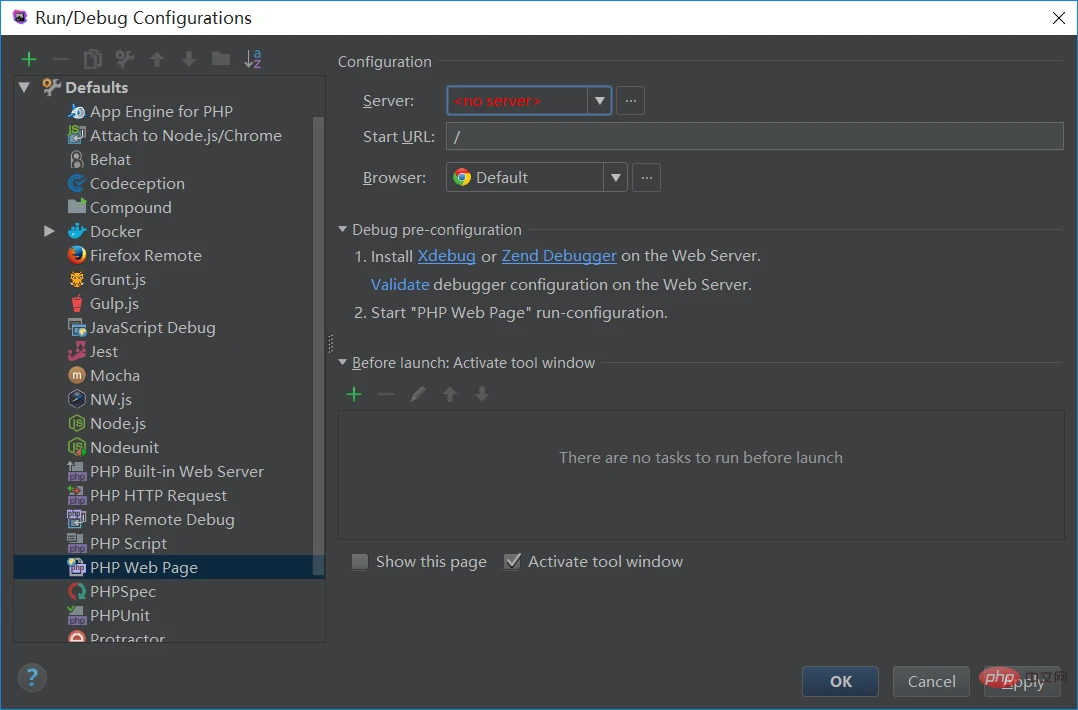Screen dimensions: 1078x710
Task: Select the Jest configuration
Action: [103, 351]
